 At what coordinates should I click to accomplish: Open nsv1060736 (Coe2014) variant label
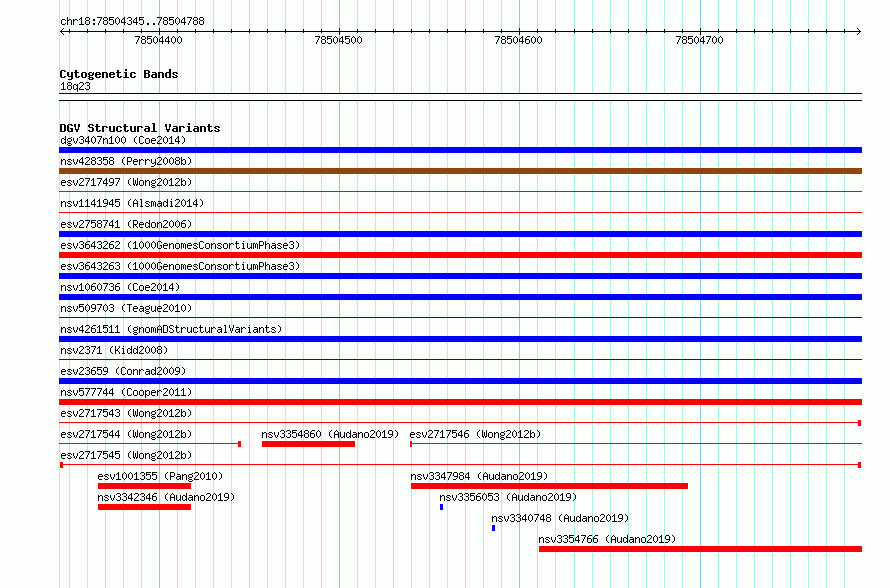(120, 287)
